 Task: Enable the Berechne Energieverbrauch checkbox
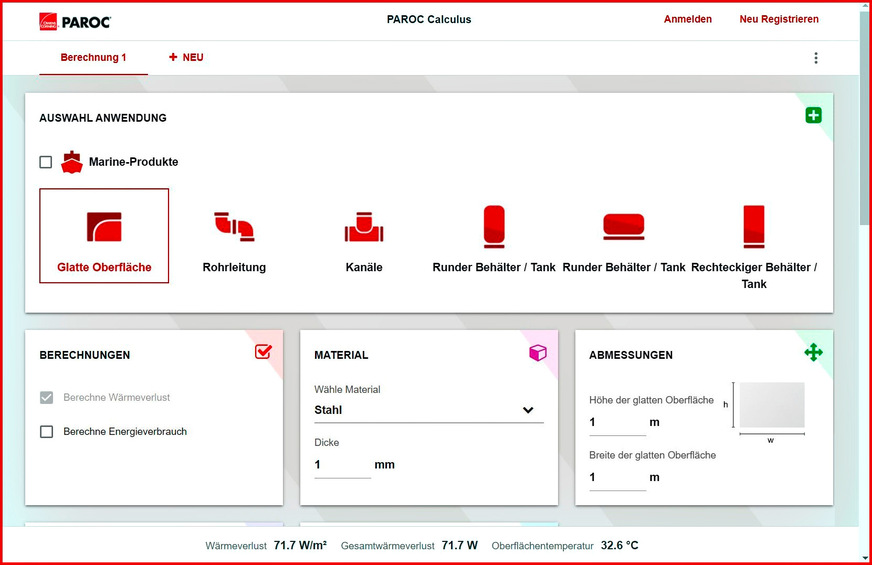click(x=47, y=432)
